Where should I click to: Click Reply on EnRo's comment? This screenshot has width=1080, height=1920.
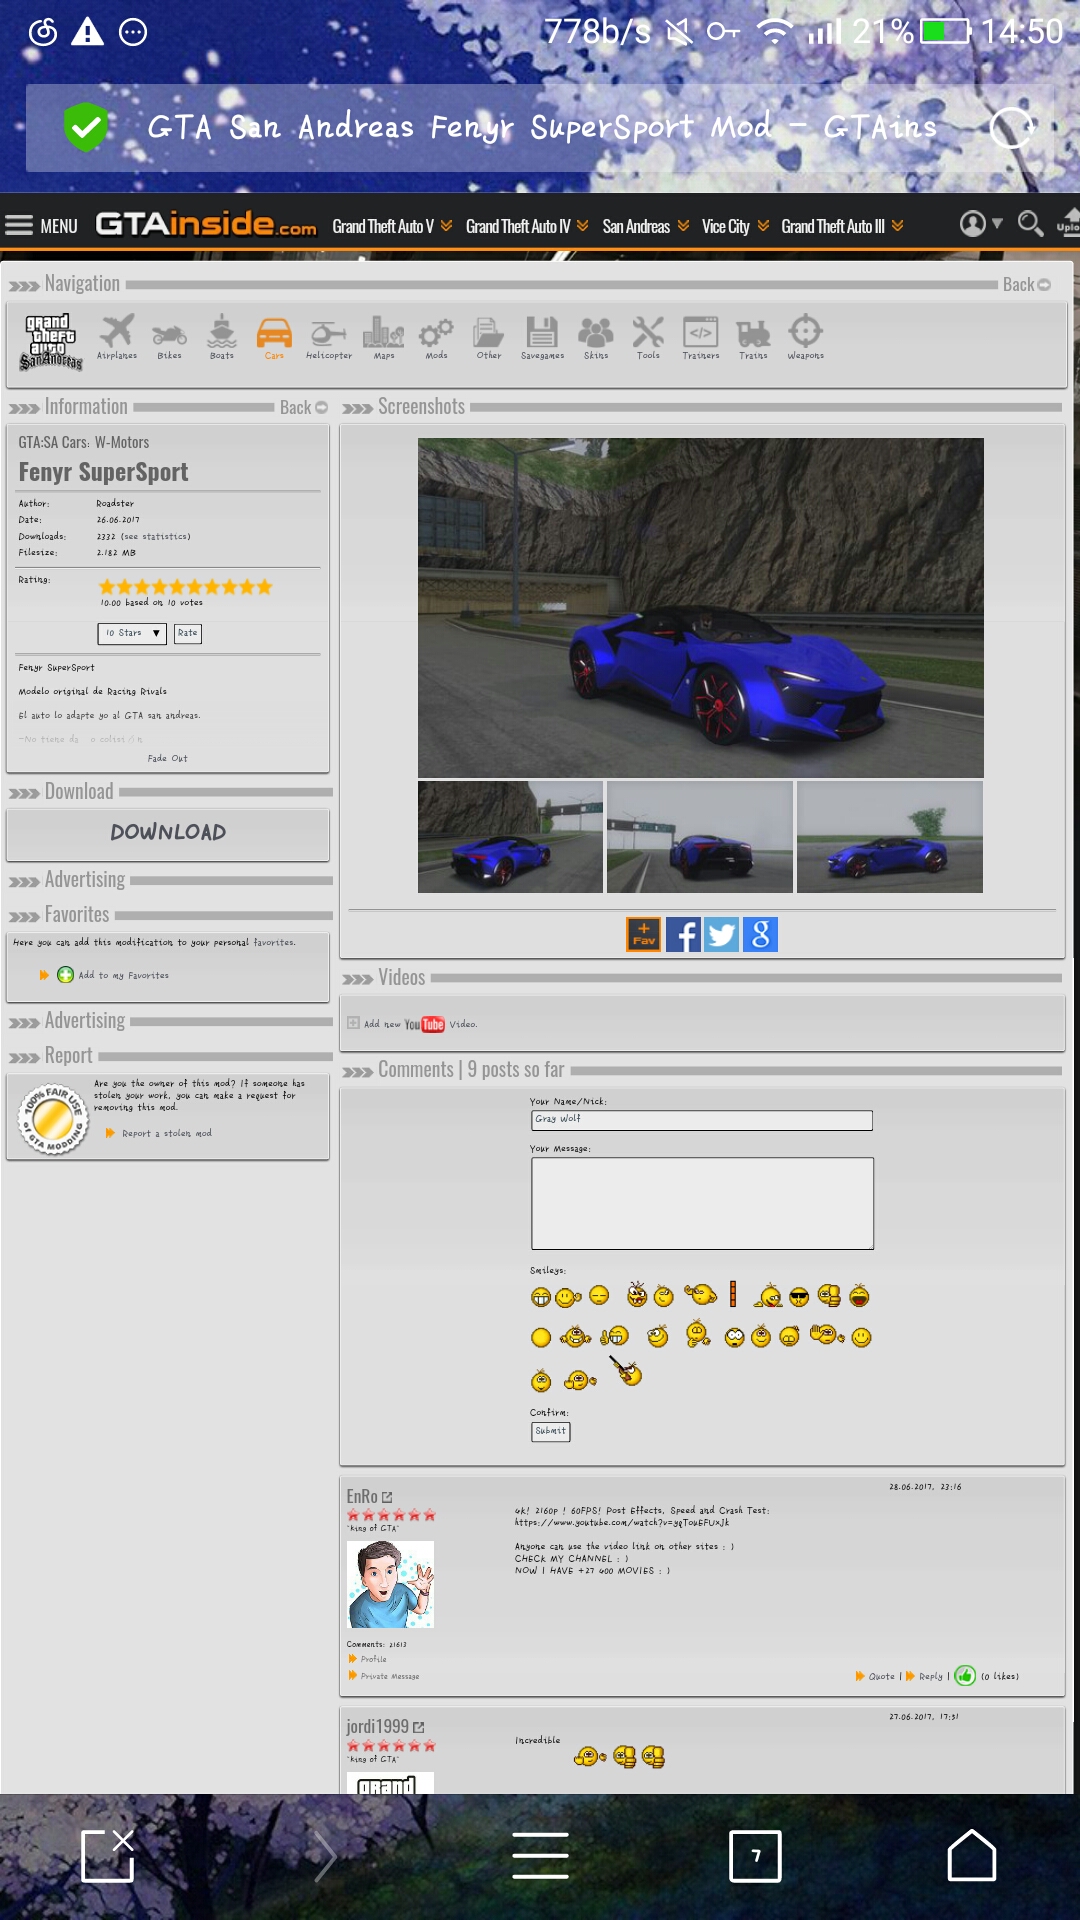tap(931, 1676)
